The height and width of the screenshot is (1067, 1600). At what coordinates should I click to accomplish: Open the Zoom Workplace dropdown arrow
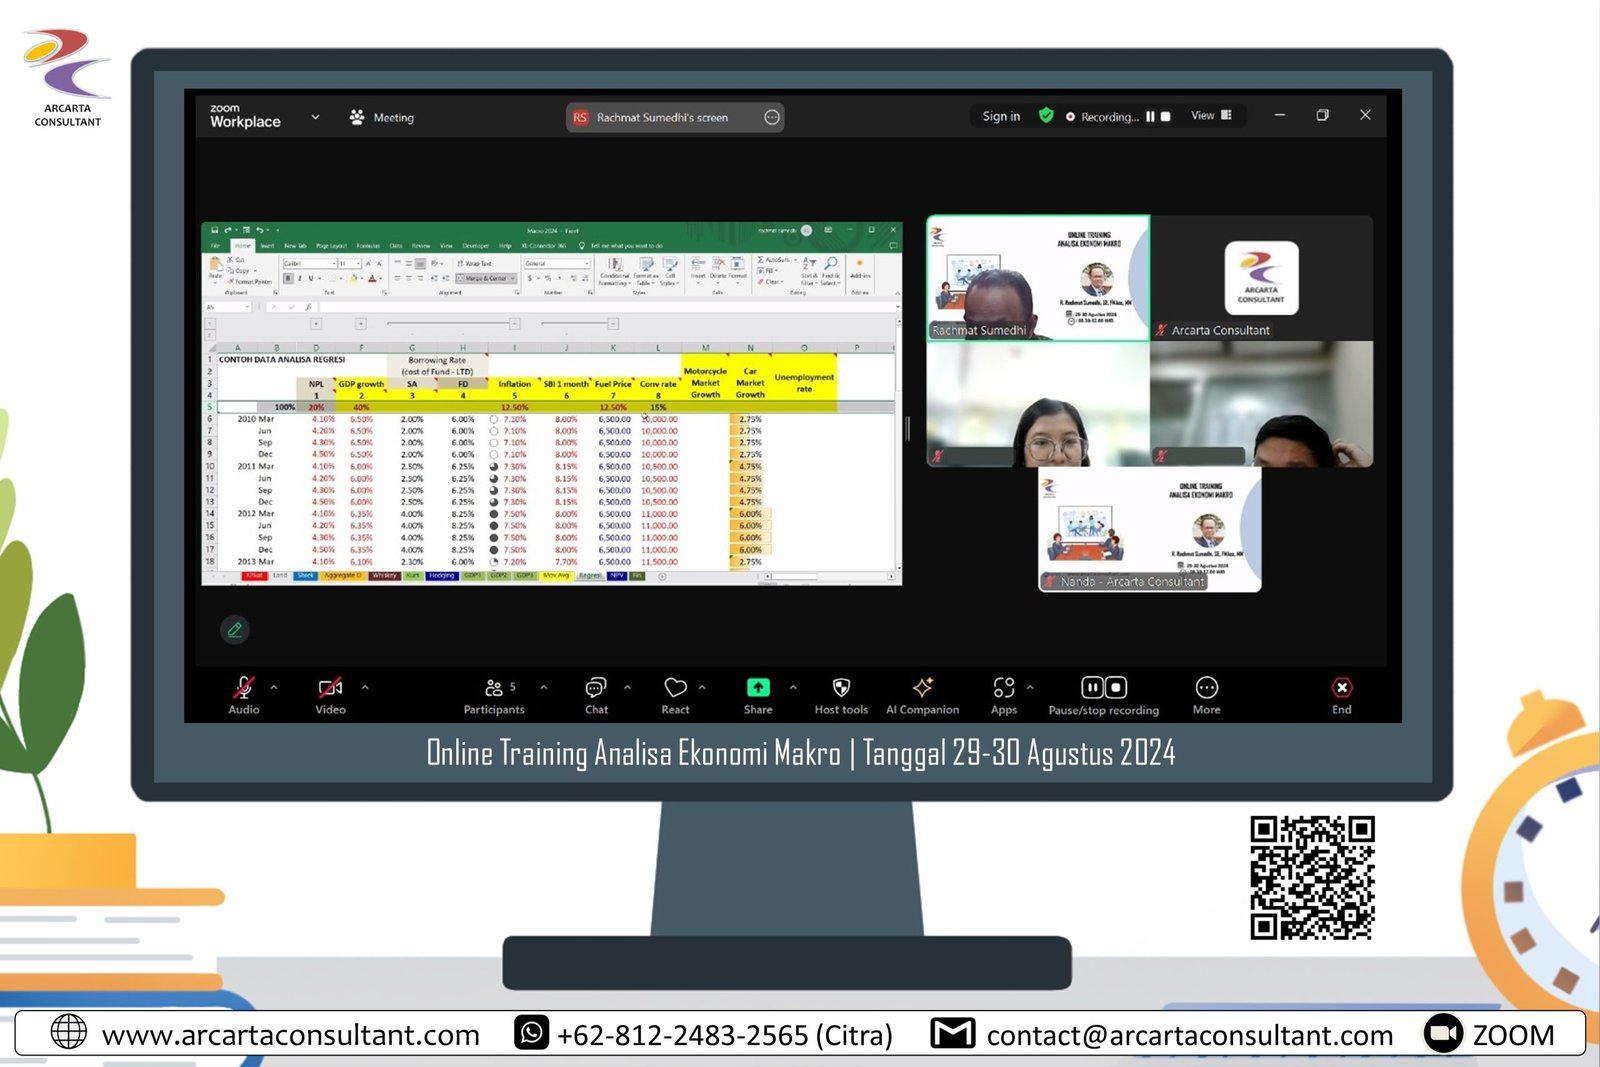pos(315,117)
